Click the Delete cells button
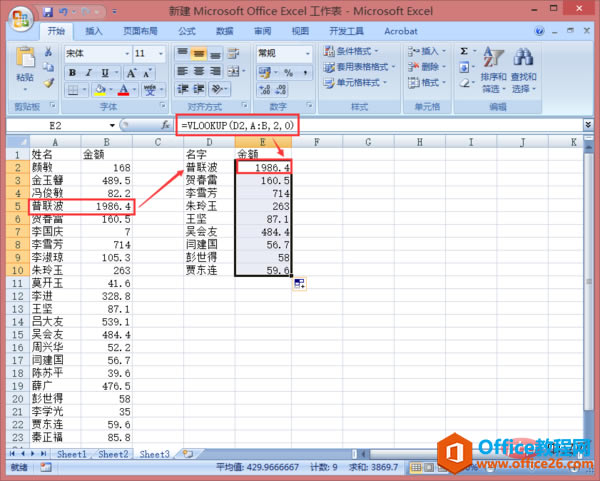The image size is (600, 481). coord(427,67)
